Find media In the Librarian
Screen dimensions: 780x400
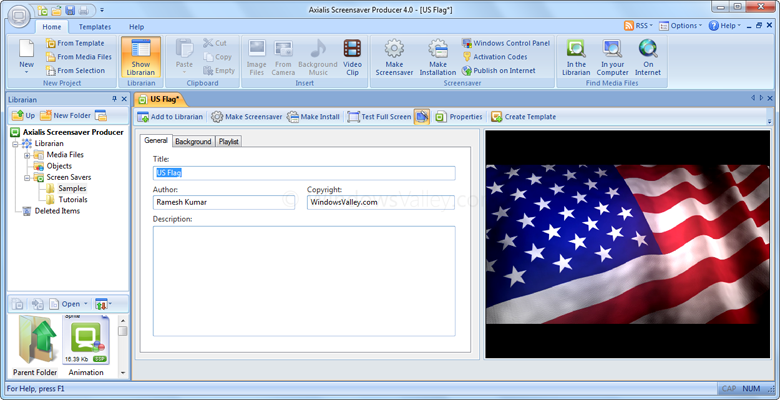click(x=576, y=57)
